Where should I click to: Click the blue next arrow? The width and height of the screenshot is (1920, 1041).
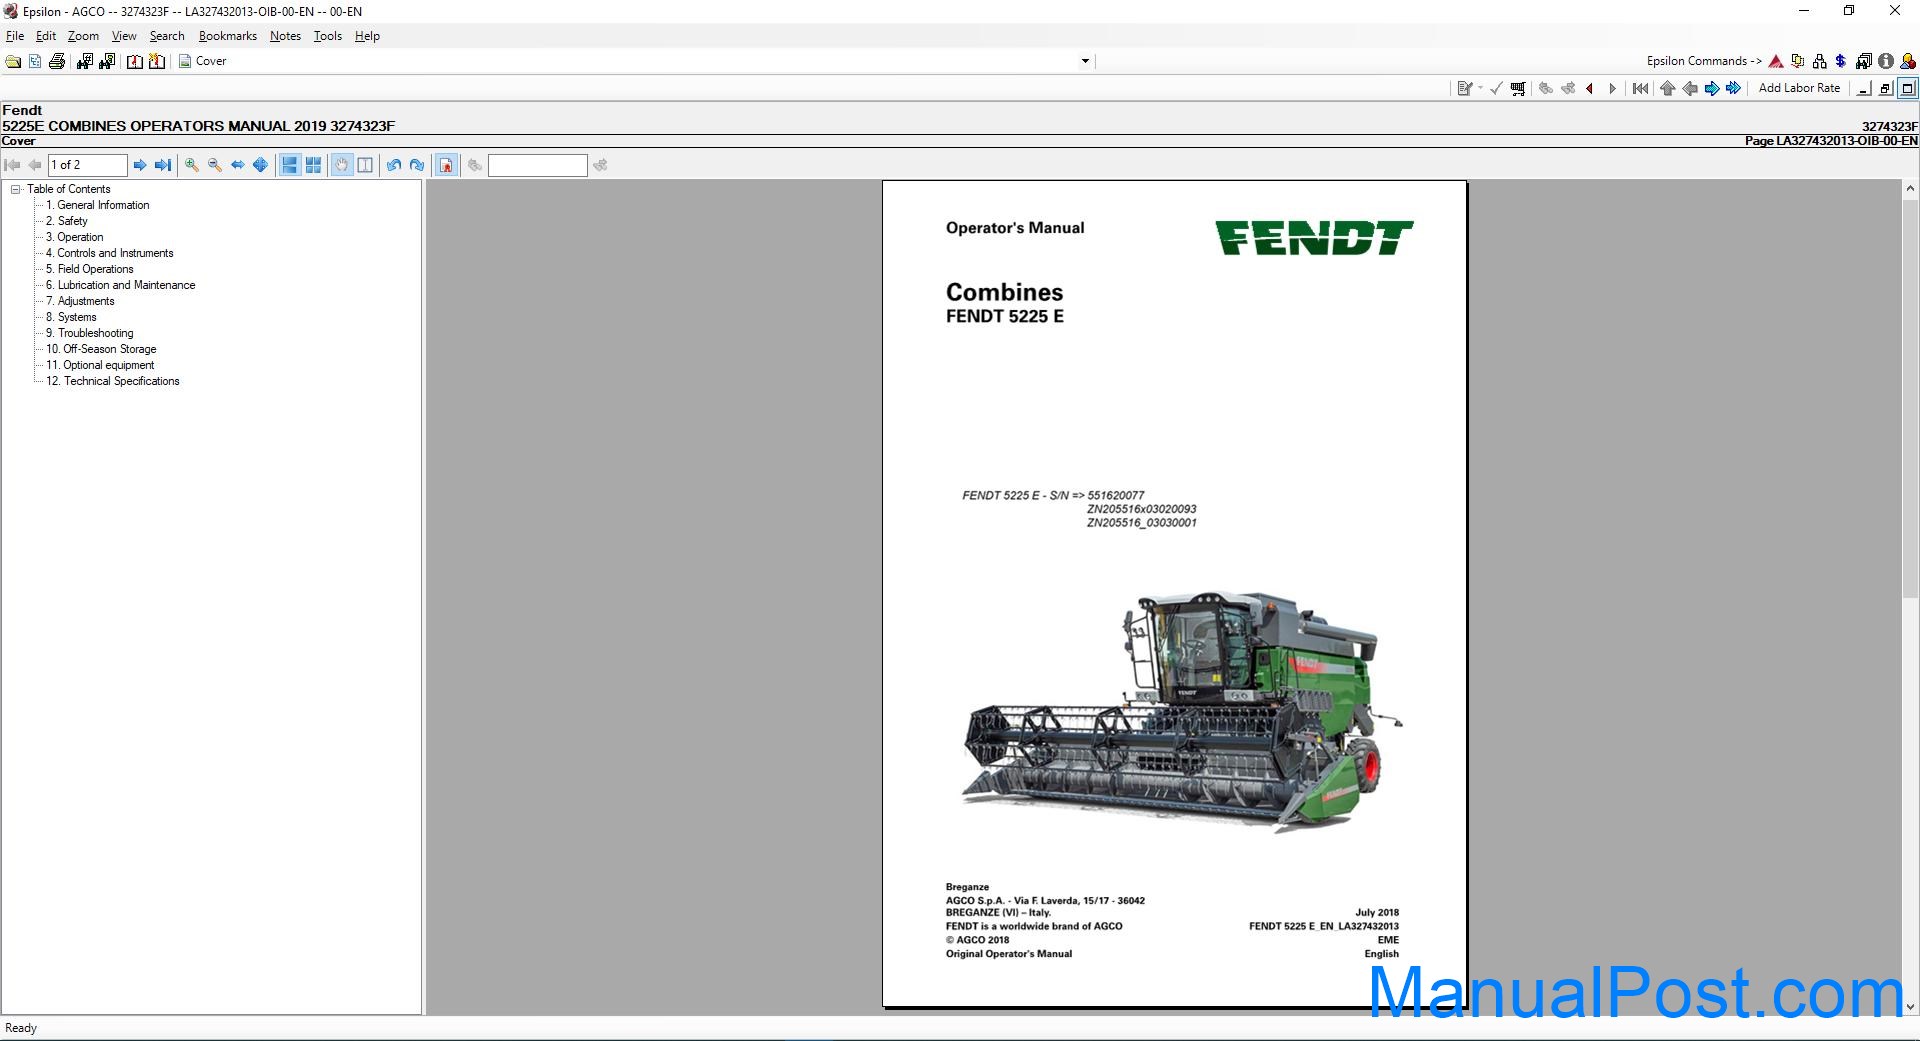click(1712, 89)
